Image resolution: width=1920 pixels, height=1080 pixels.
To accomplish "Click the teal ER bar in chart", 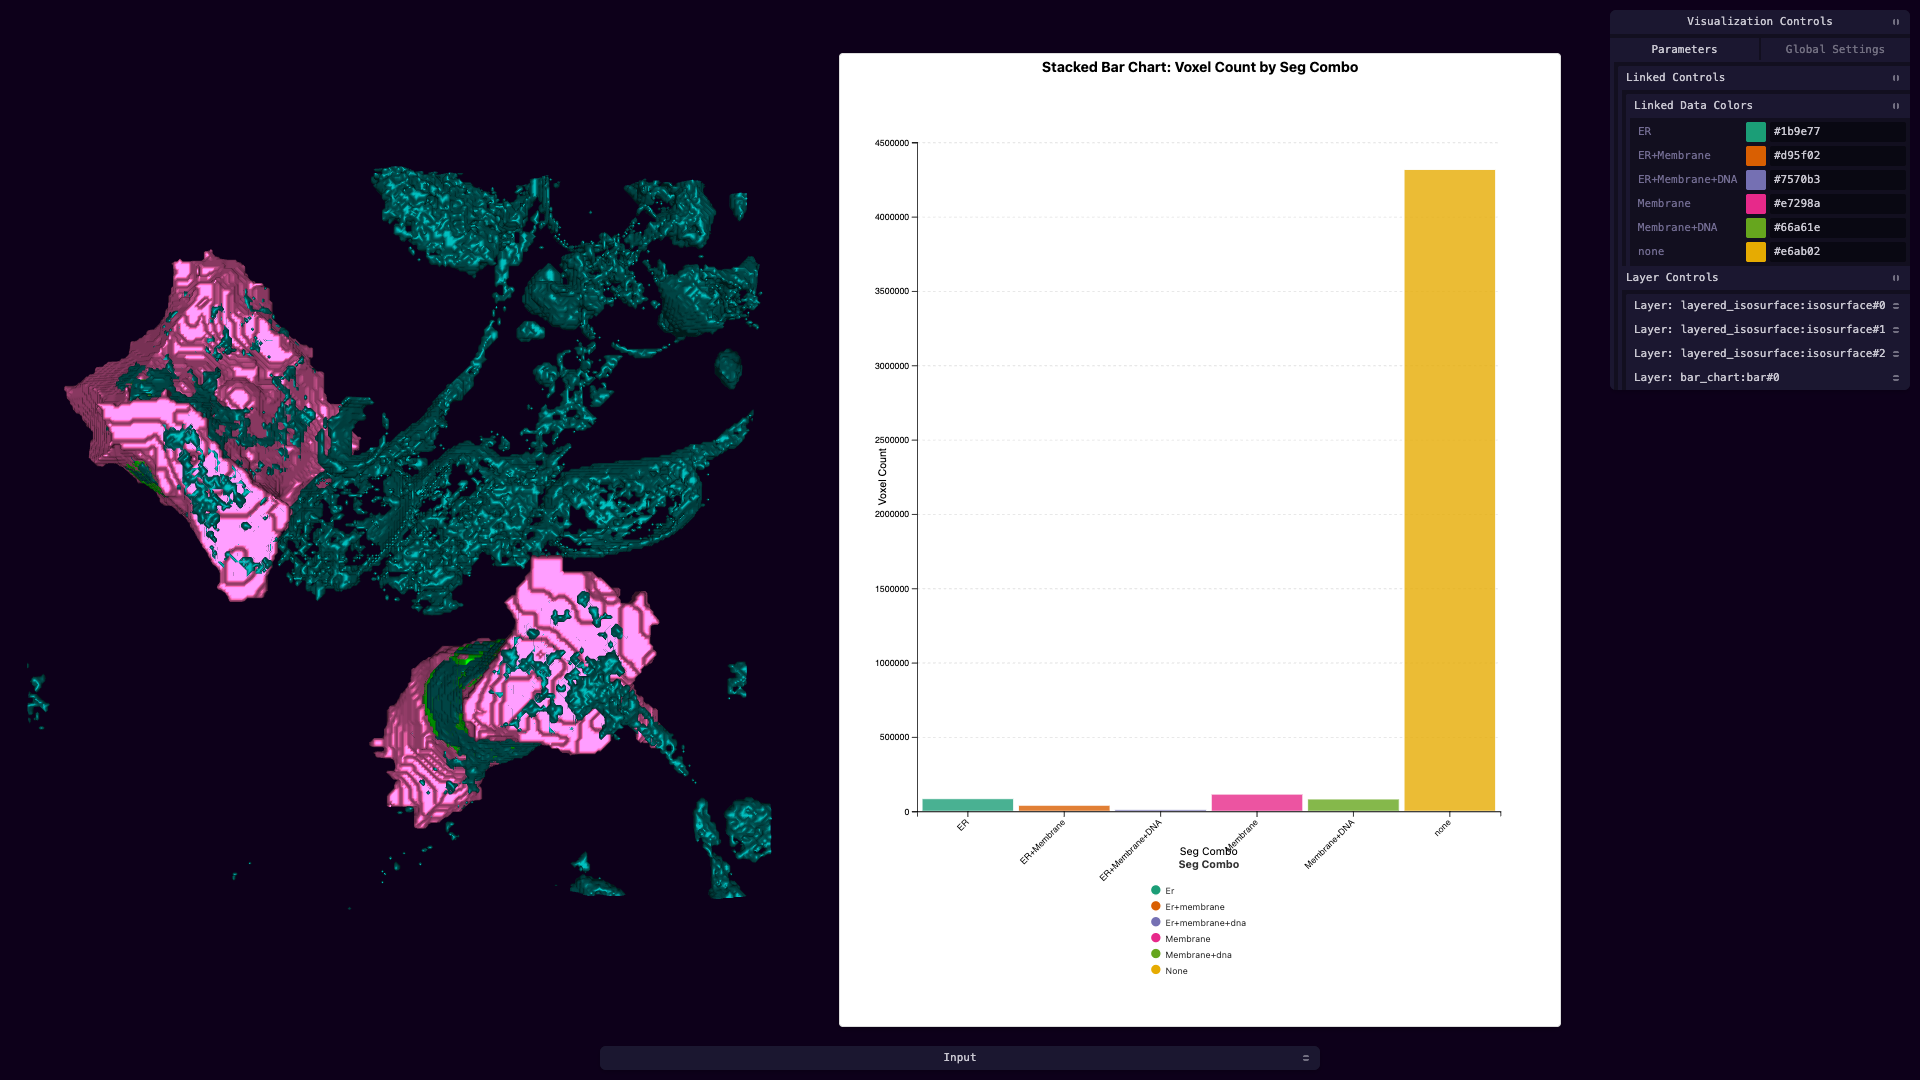I will pyautogui.click(x=968, y=805).
